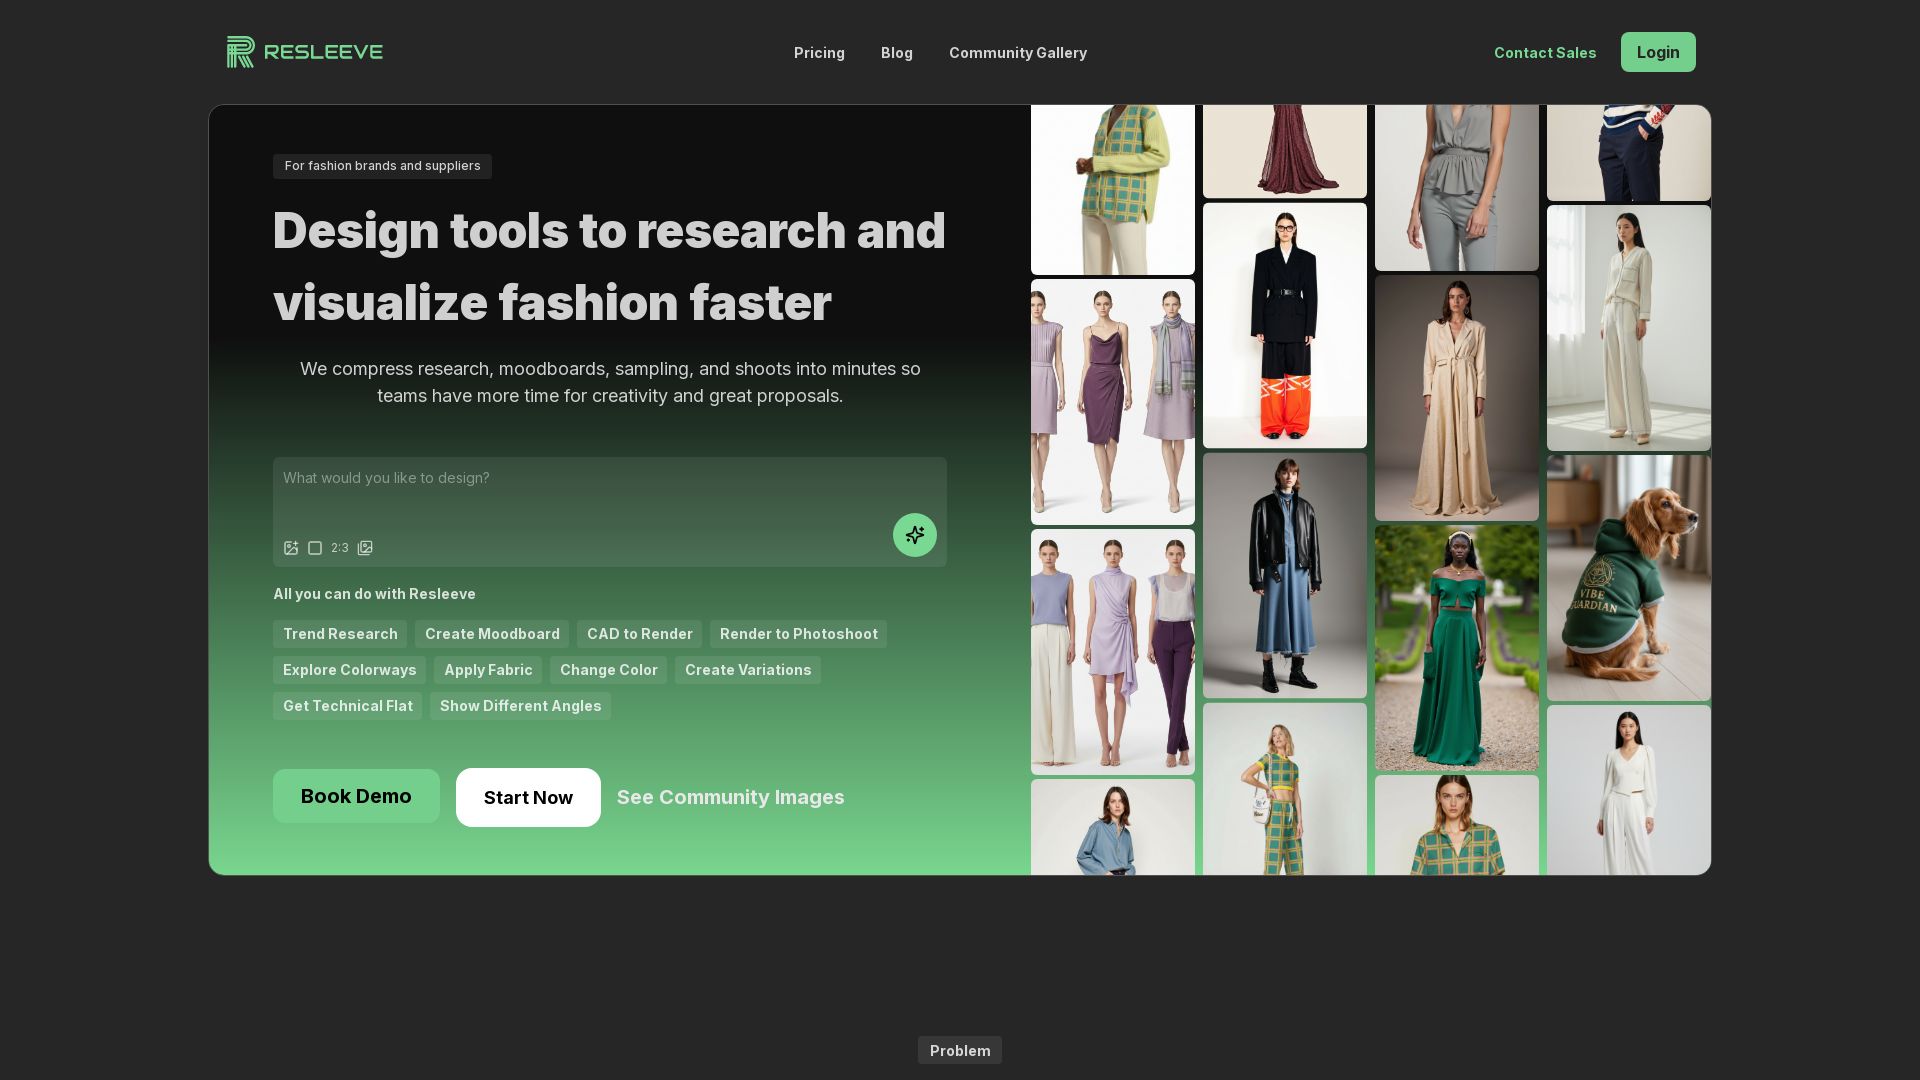Screen dimensions: 1920x1080
Task: Open the 2:3 aspect ratio selector
Action: tap(340, 548)
